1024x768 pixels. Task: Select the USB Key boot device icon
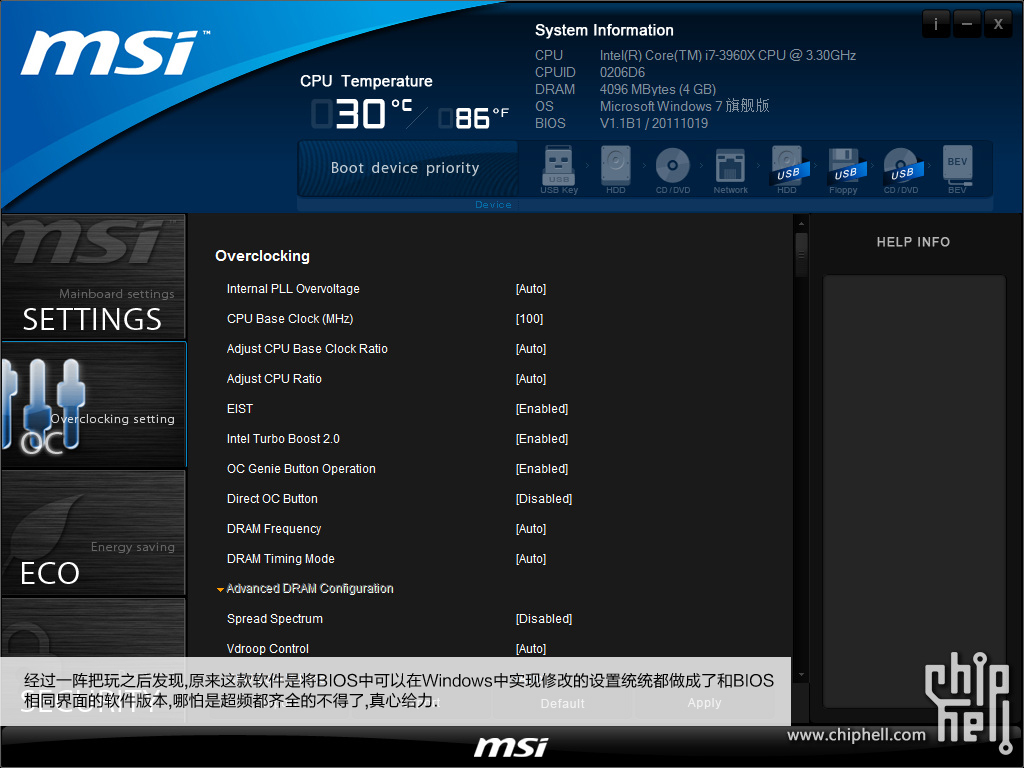(559, 168)
